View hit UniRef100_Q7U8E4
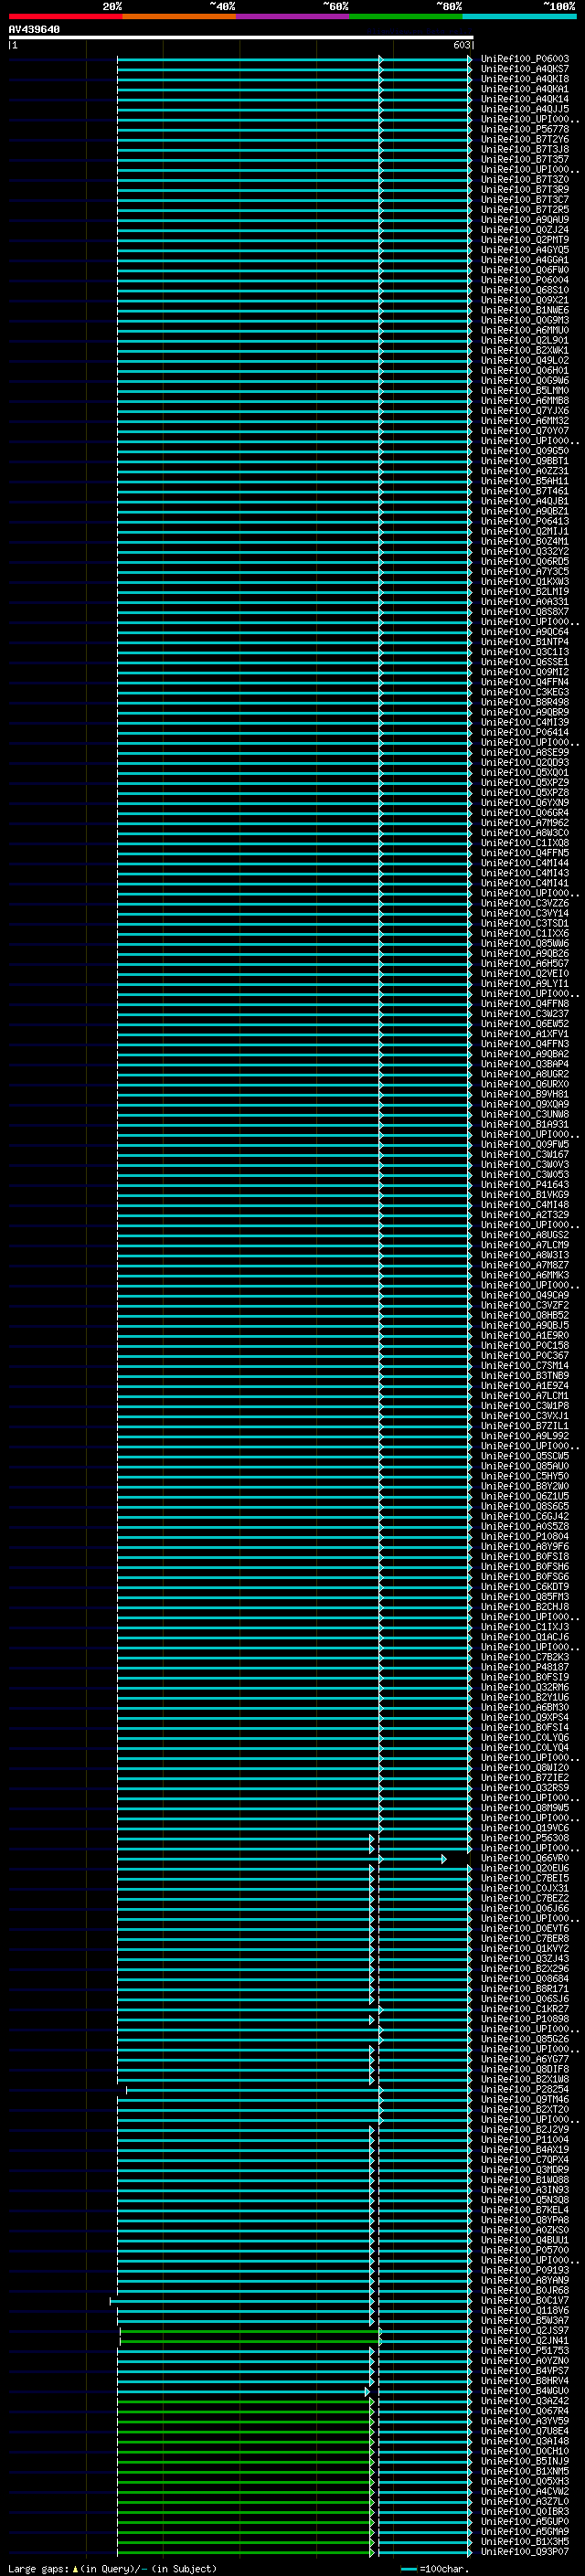585x2576 pixels. pos(525,2430)
